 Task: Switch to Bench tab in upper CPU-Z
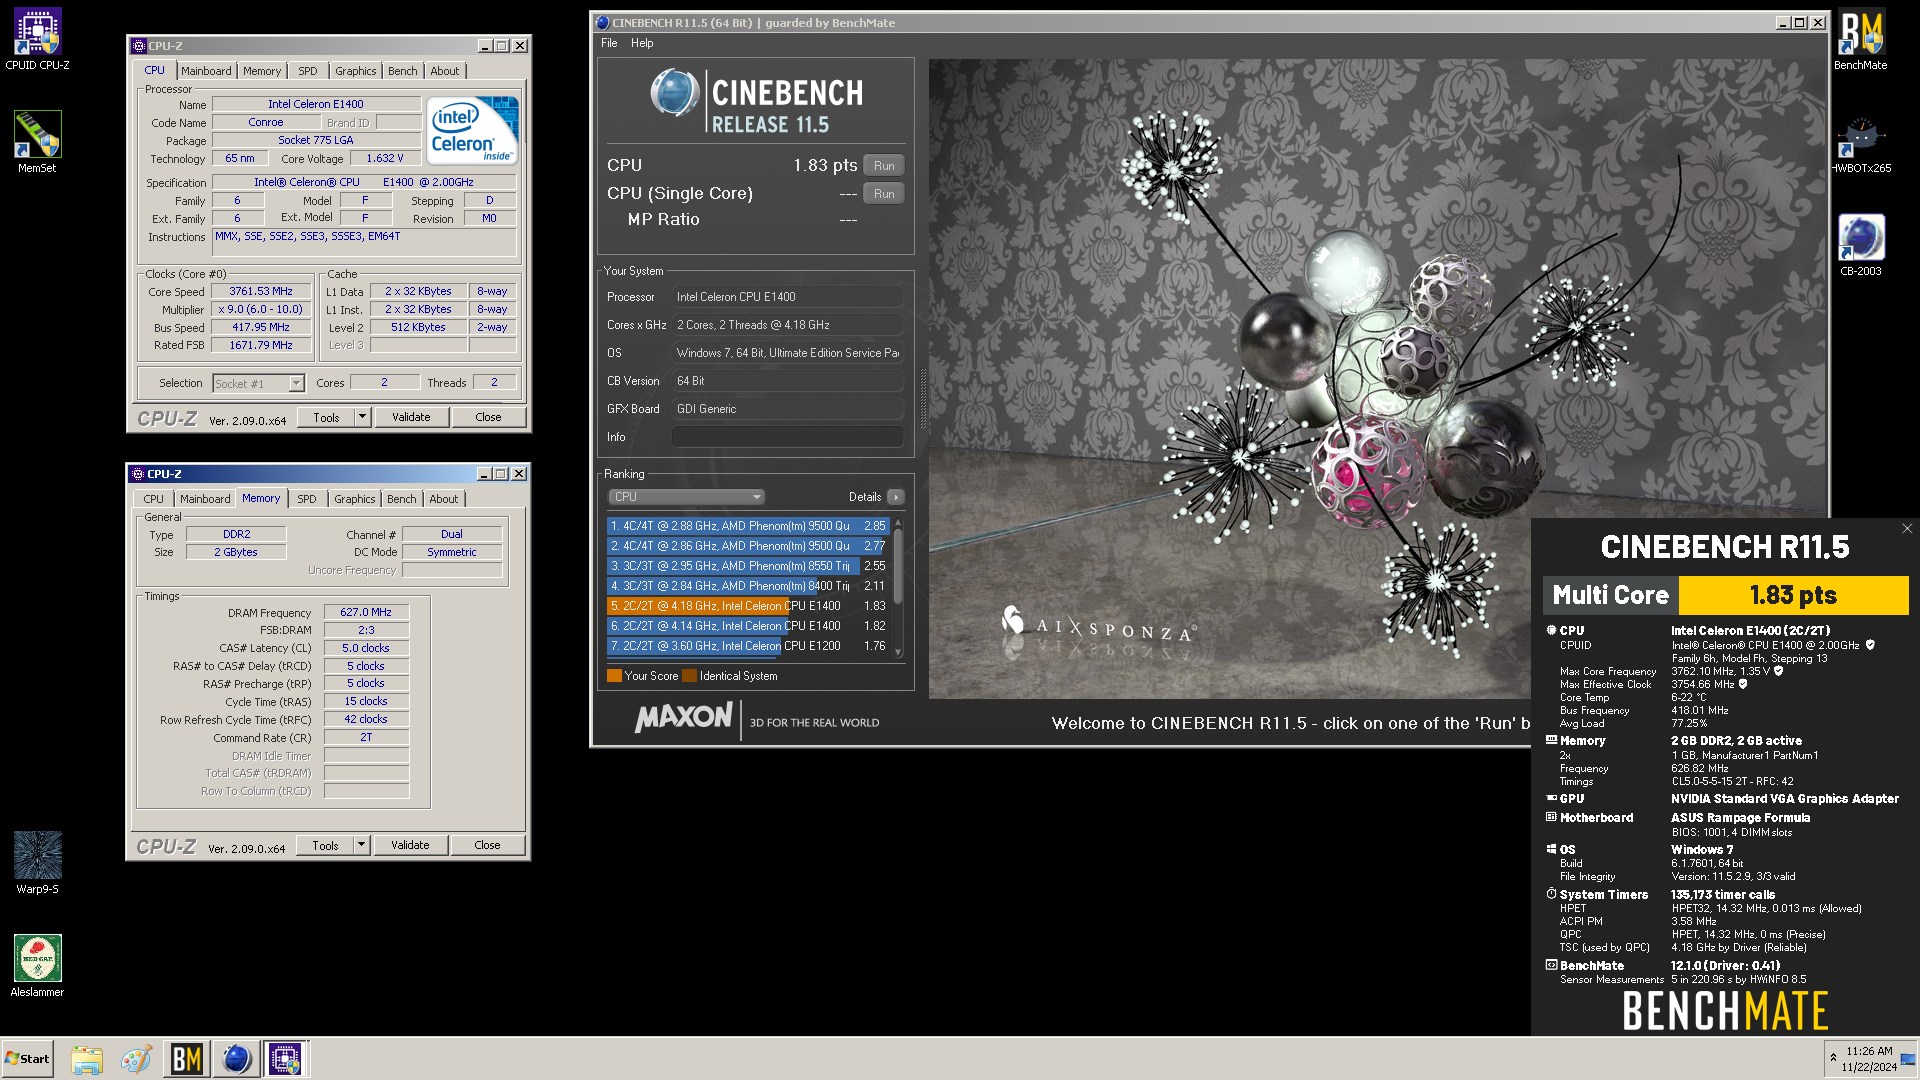coord(403,71)
